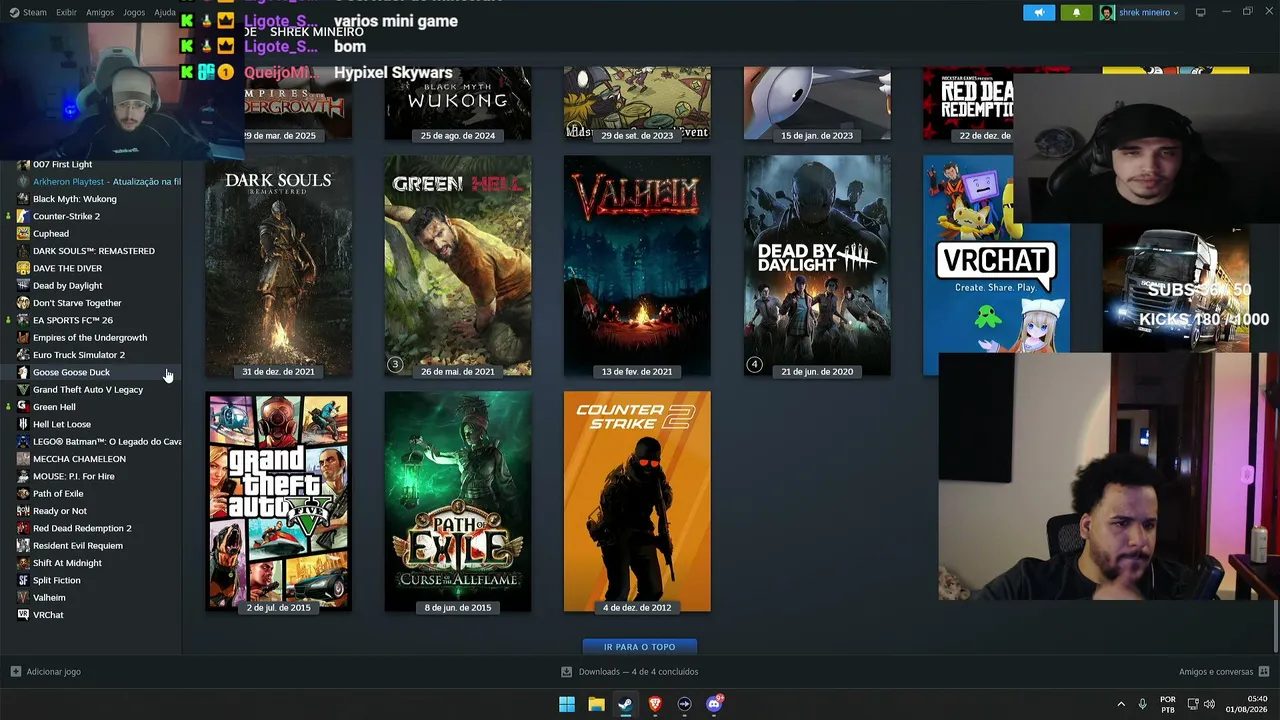Click the VRChat sidebar icon
Image resolution: width=1280 pixels, height=720 pixels.
pos(23,615)
